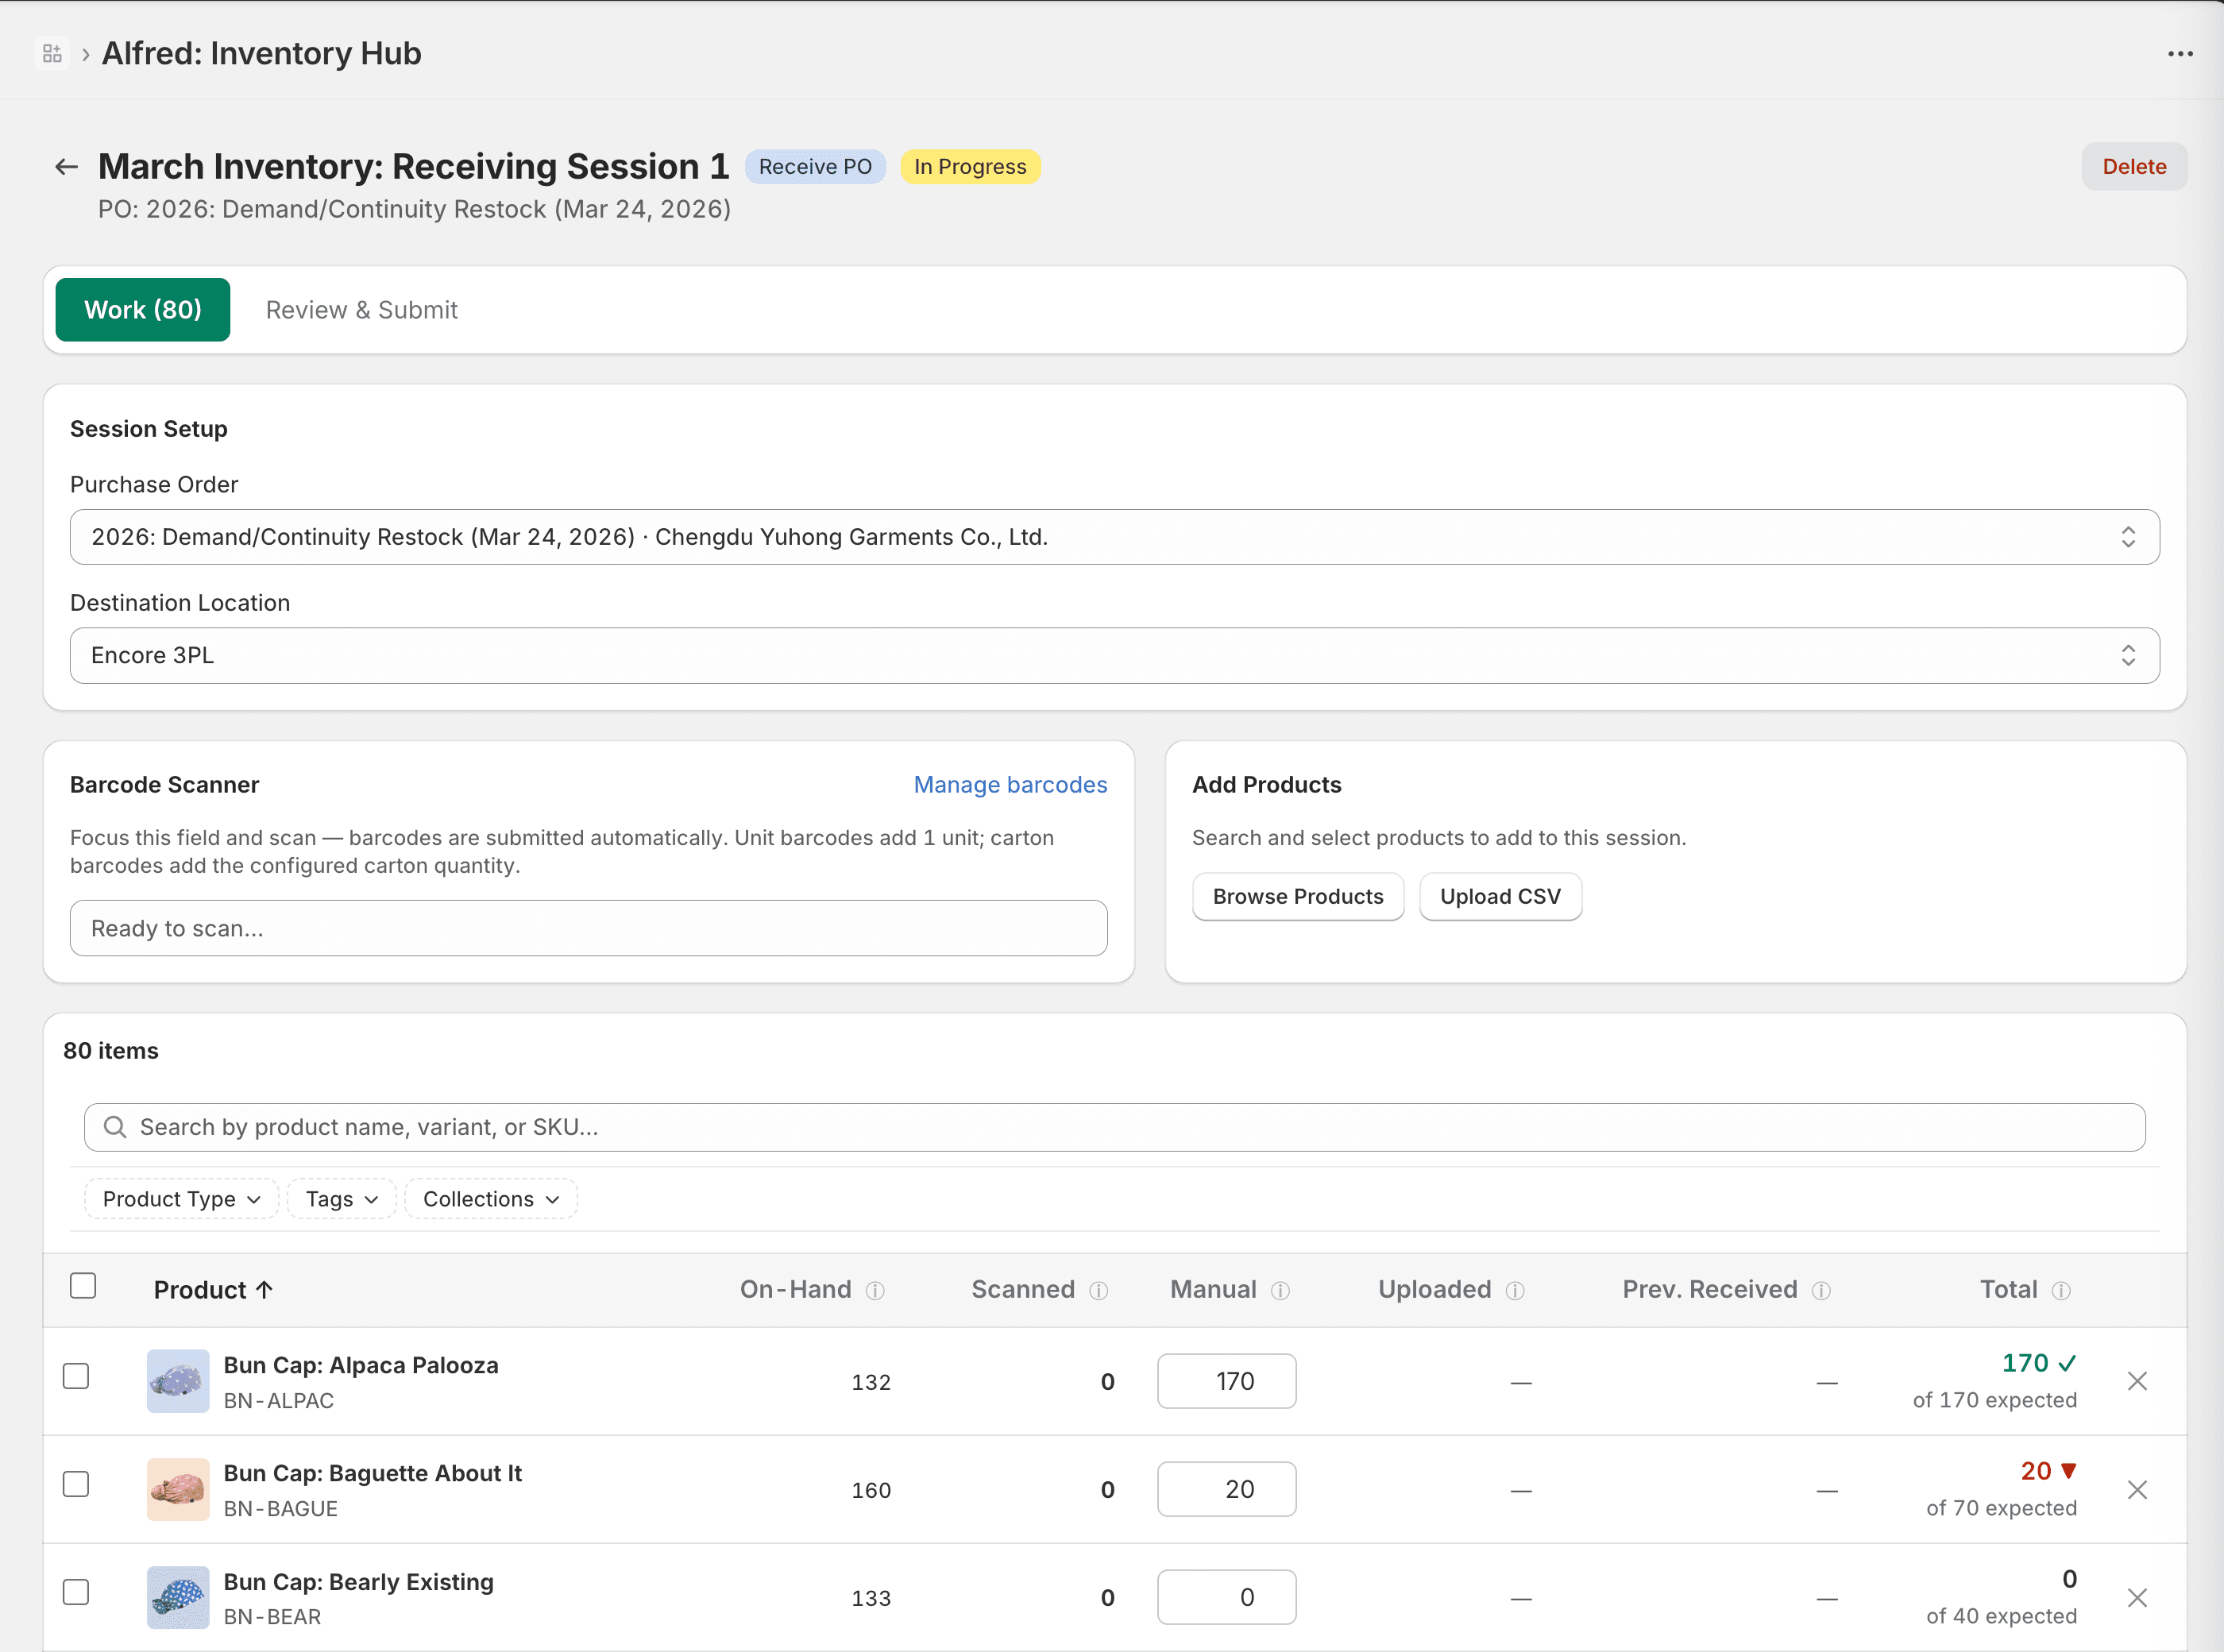Open the Manage barcodes link

(1010, 785)
